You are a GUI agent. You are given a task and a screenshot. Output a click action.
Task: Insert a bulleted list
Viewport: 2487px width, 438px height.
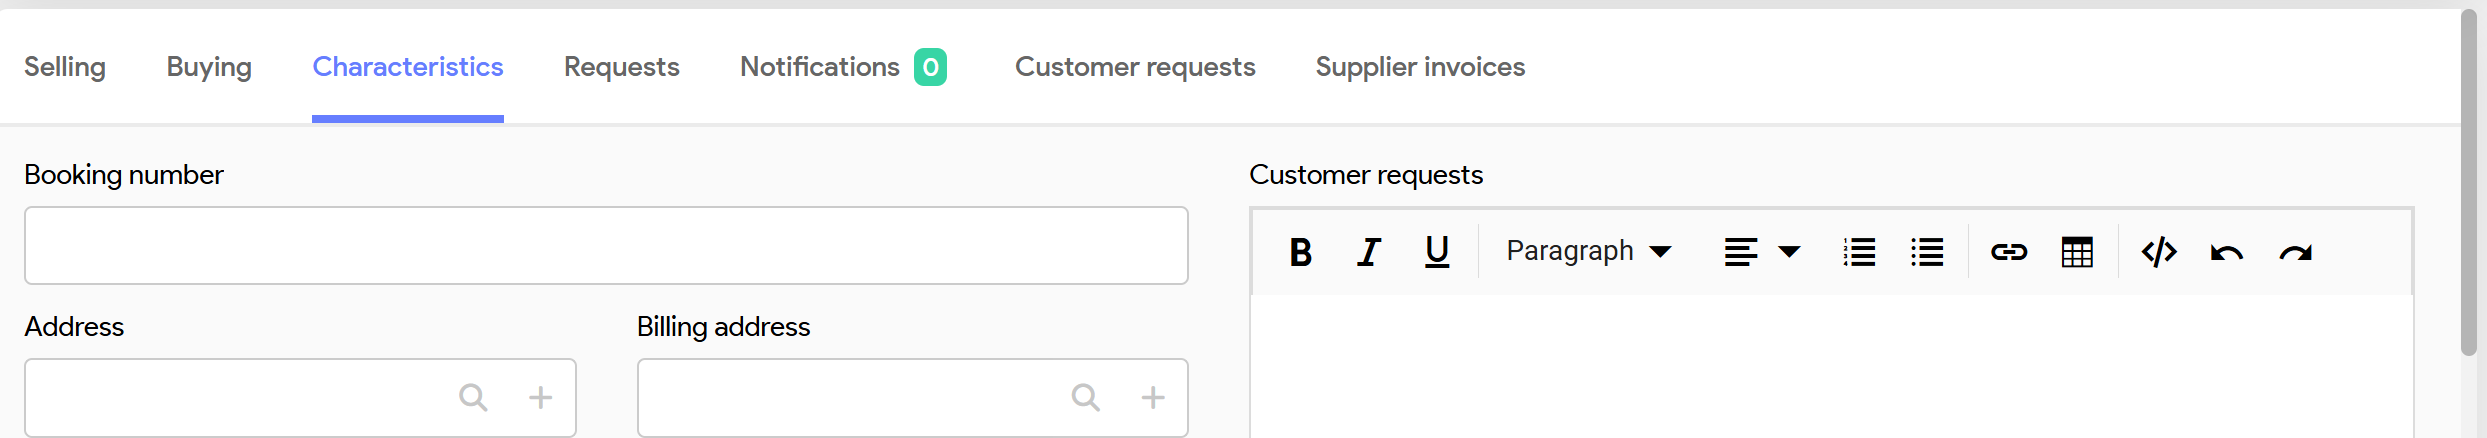(1927, 252)
